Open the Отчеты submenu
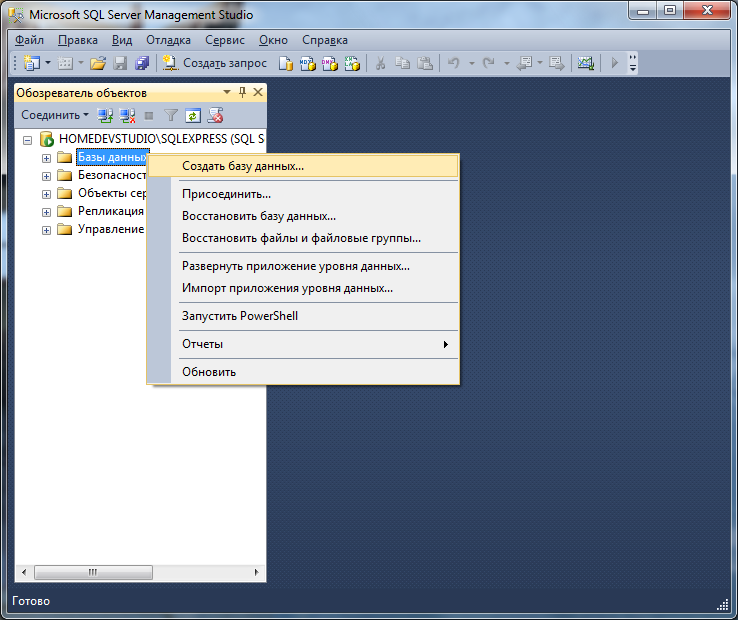738x620 pixels. click(303, 344)
